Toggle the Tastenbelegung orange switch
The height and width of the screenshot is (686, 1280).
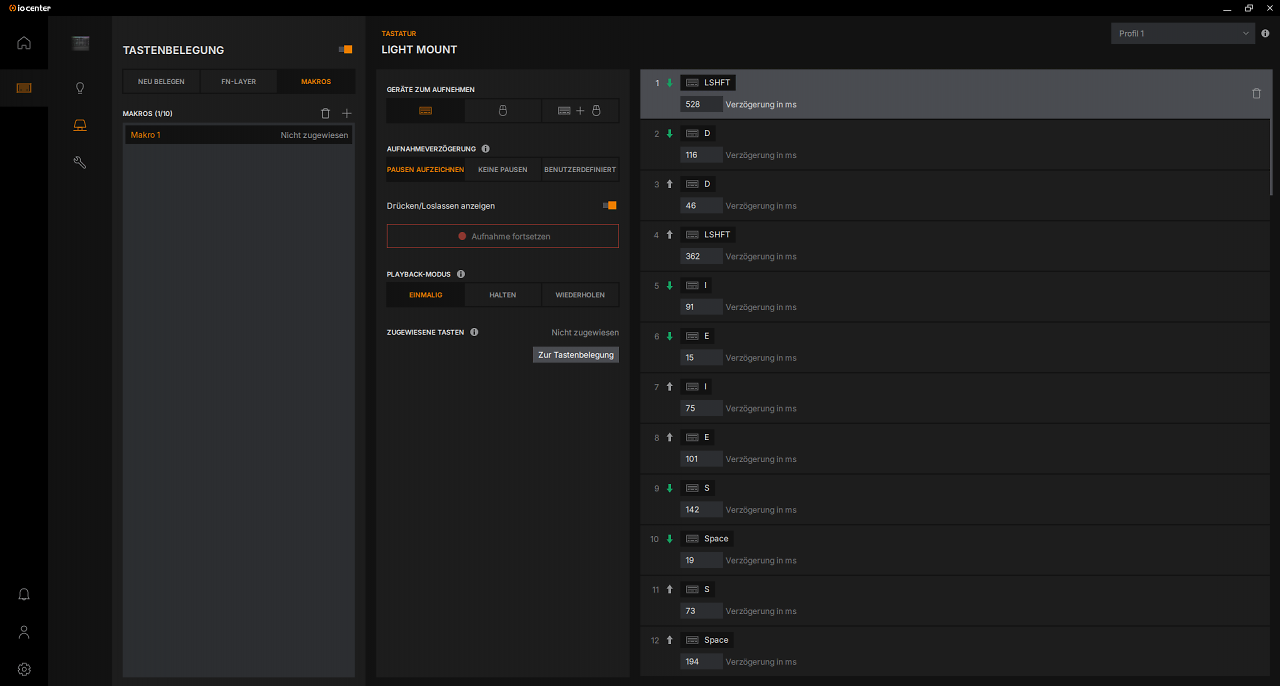345,49
